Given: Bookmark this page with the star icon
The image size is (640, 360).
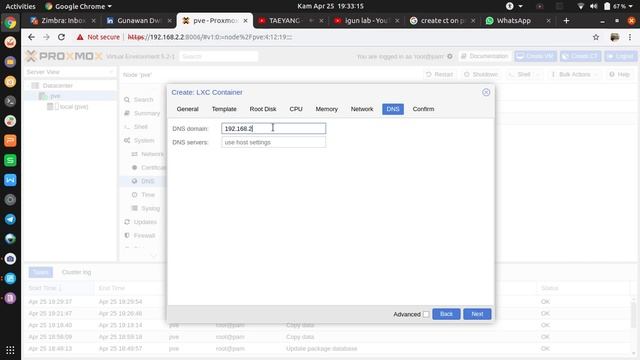Looking at the screenshot, I should pos(596,37).
